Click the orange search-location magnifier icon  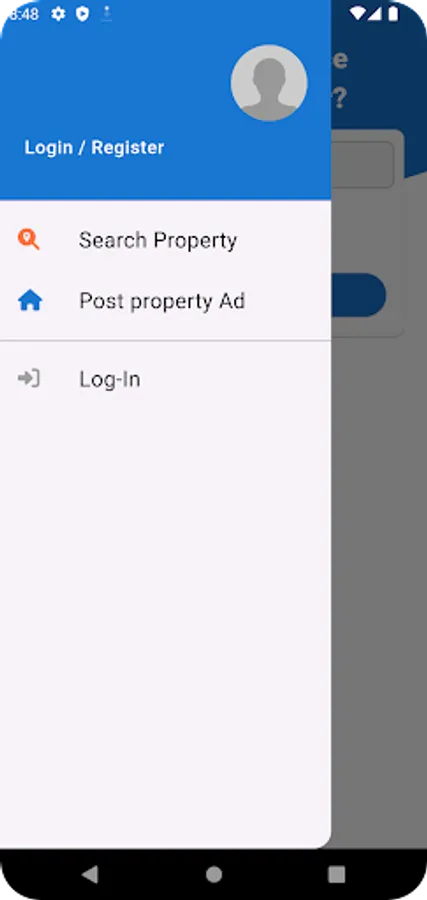coord(29,239)
